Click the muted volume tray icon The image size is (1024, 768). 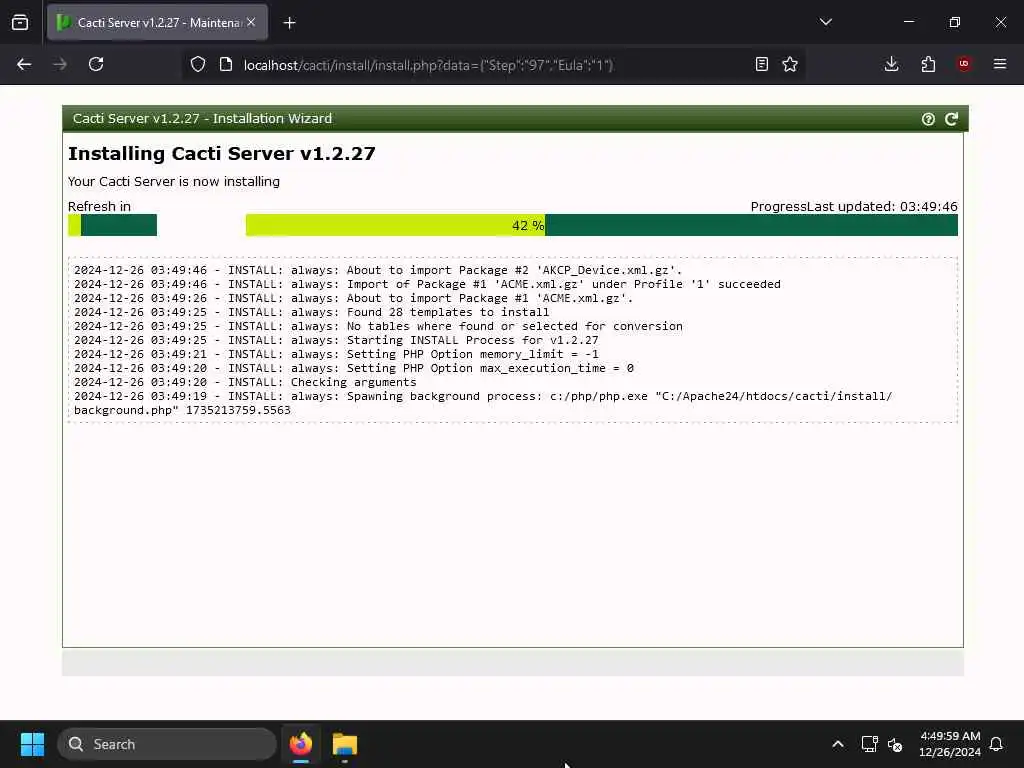point(895,744)
